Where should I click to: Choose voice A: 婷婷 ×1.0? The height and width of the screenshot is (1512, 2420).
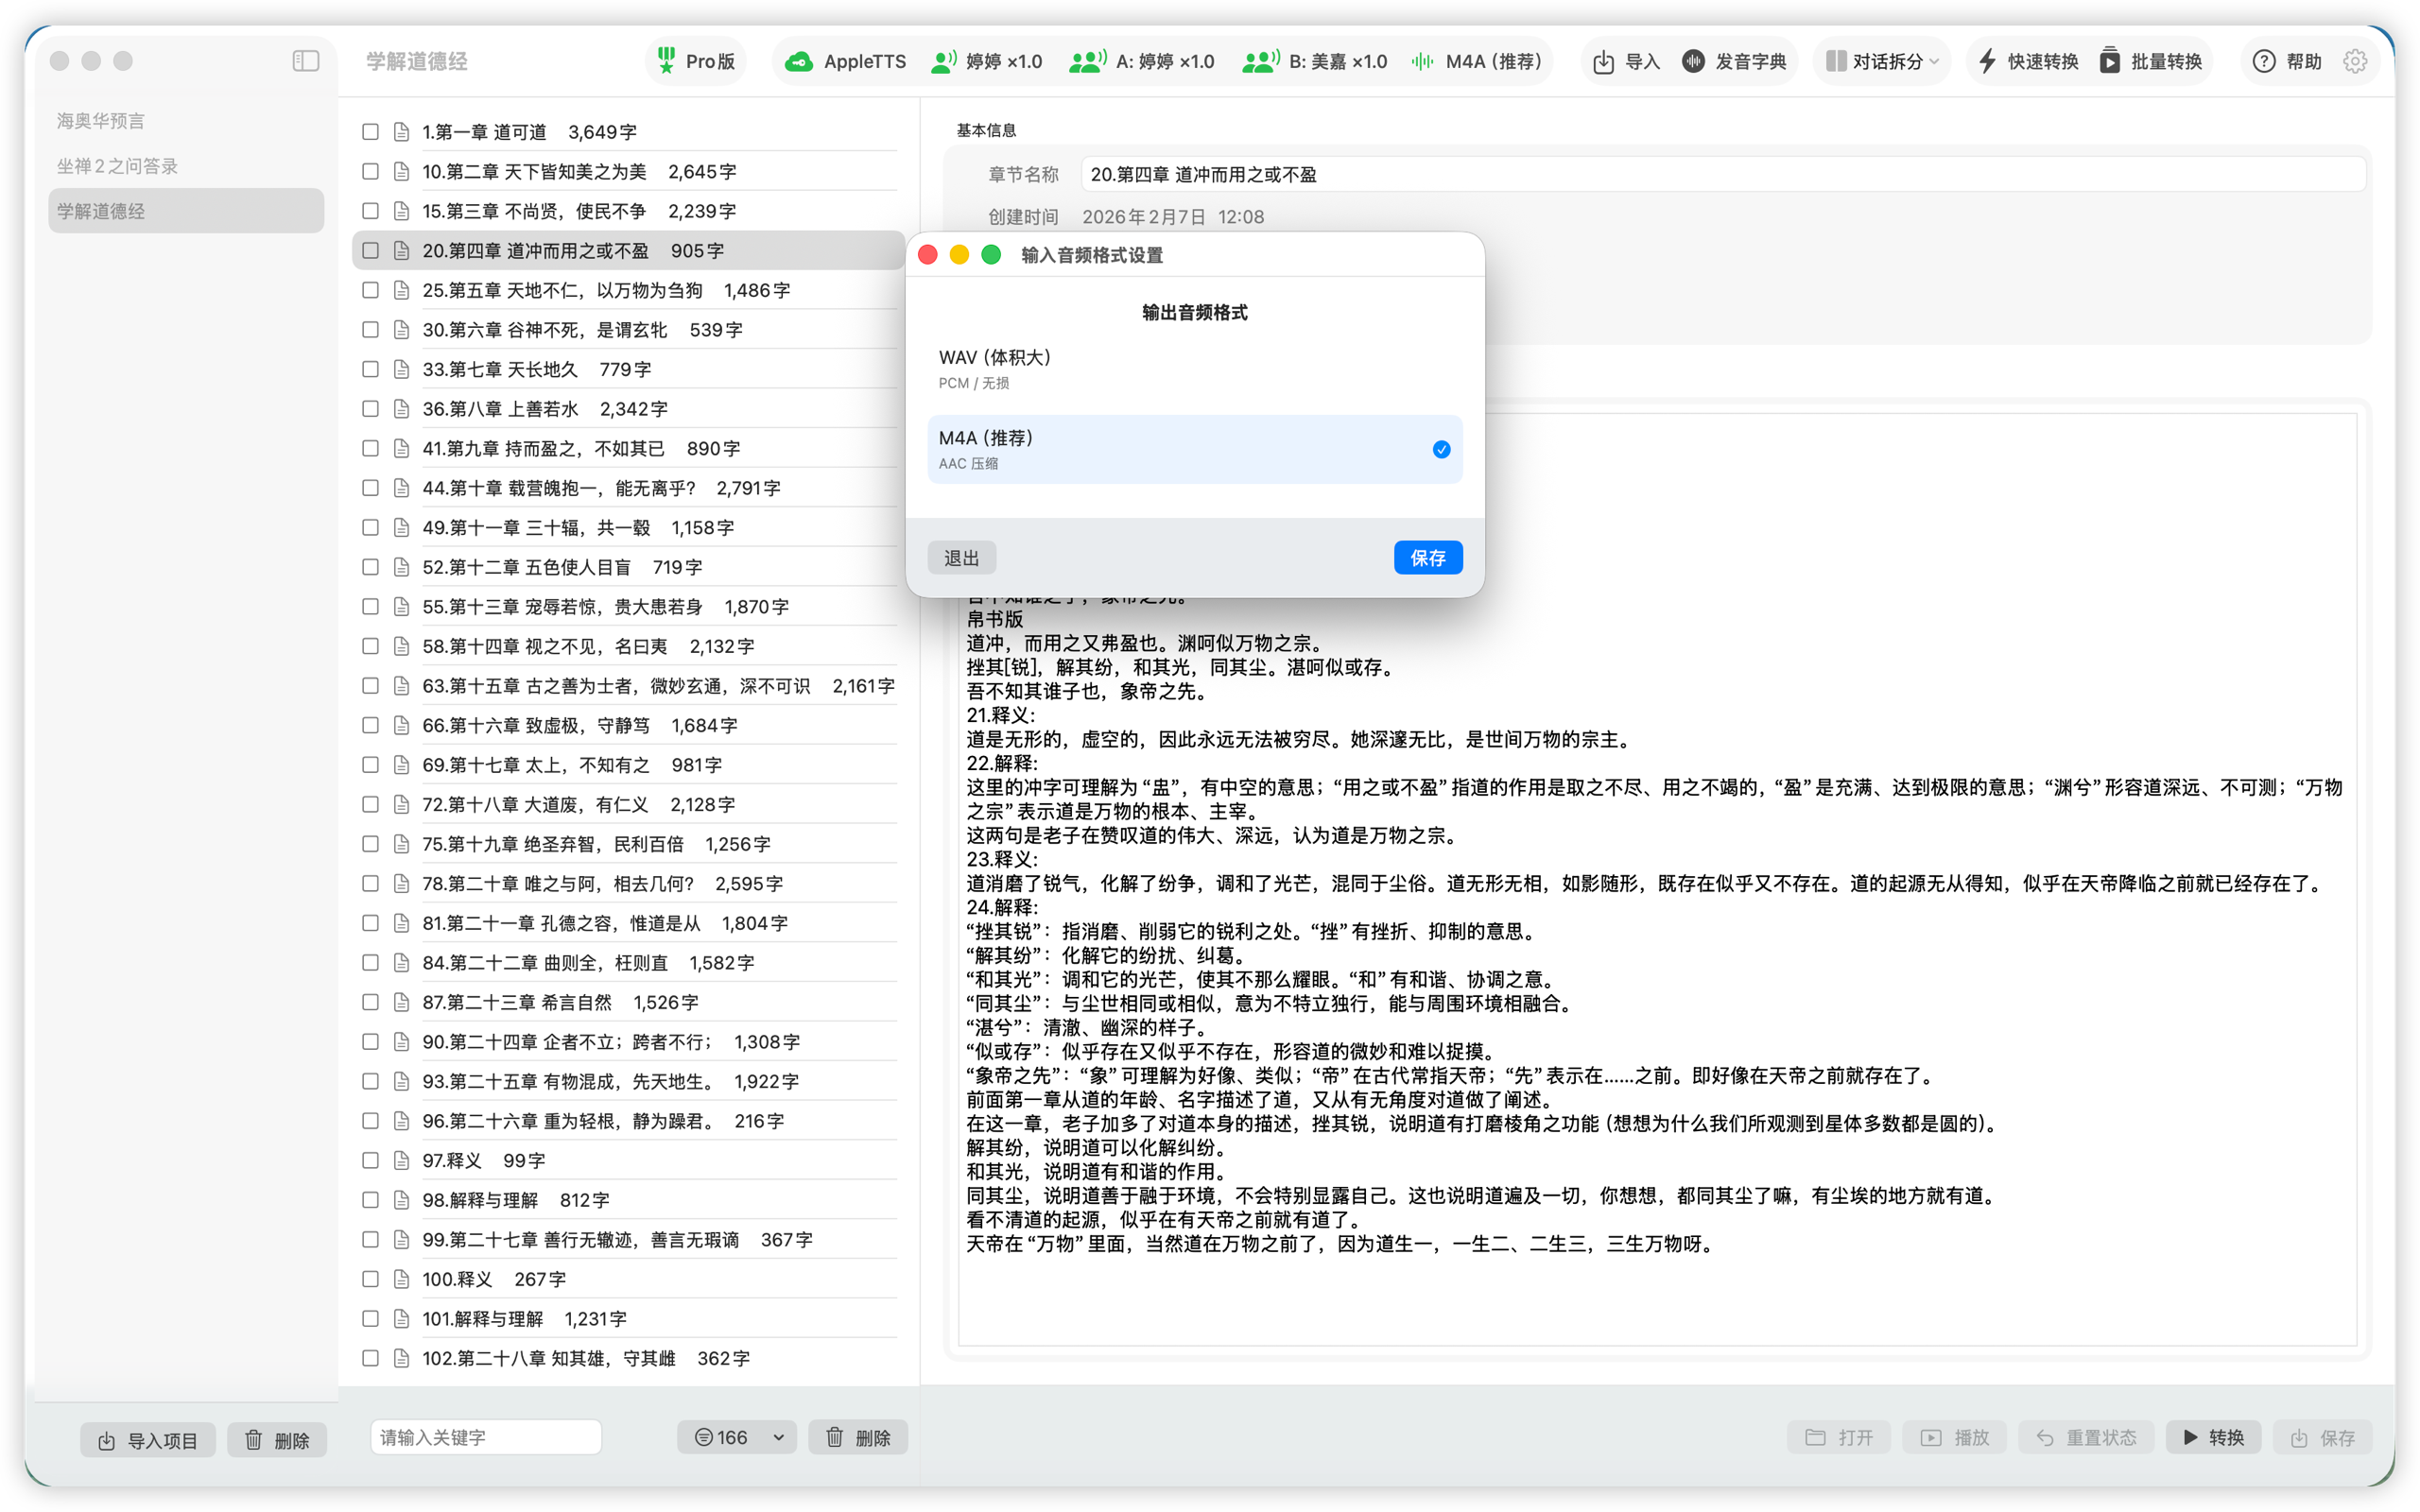click(1141, 62)
